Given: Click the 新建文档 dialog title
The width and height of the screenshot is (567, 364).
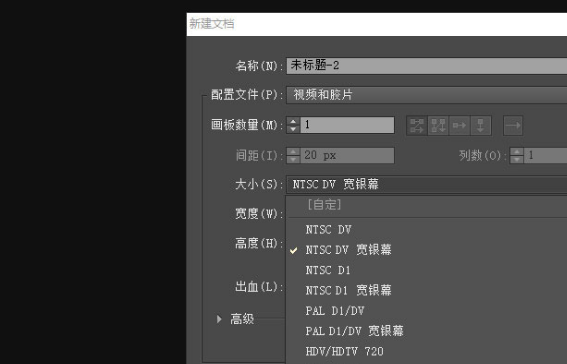Looking at the screenshot, I should pyautogui.click(x=212, y=24).
